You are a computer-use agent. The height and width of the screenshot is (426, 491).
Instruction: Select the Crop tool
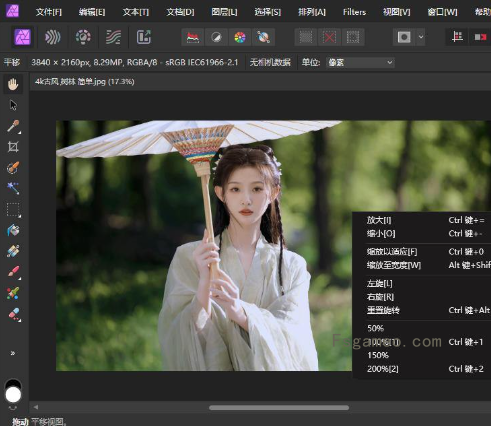tap(13, 147)
